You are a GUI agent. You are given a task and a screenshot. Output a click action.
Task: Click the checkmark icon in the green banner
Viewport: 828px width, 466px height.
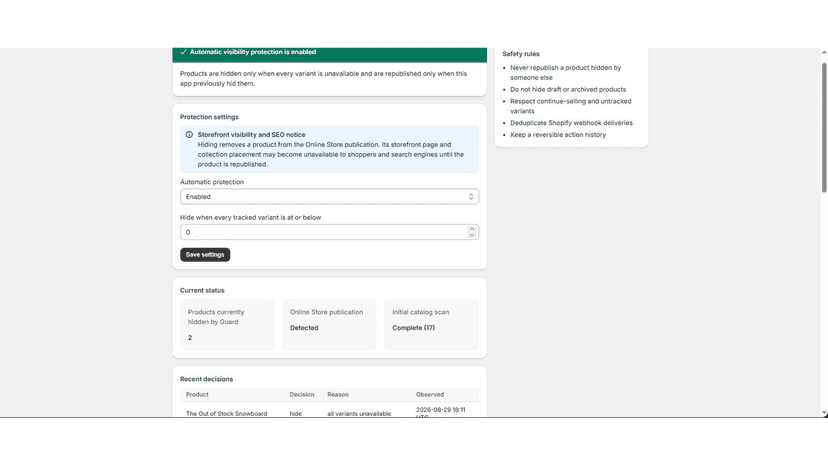tap(183, 52)
